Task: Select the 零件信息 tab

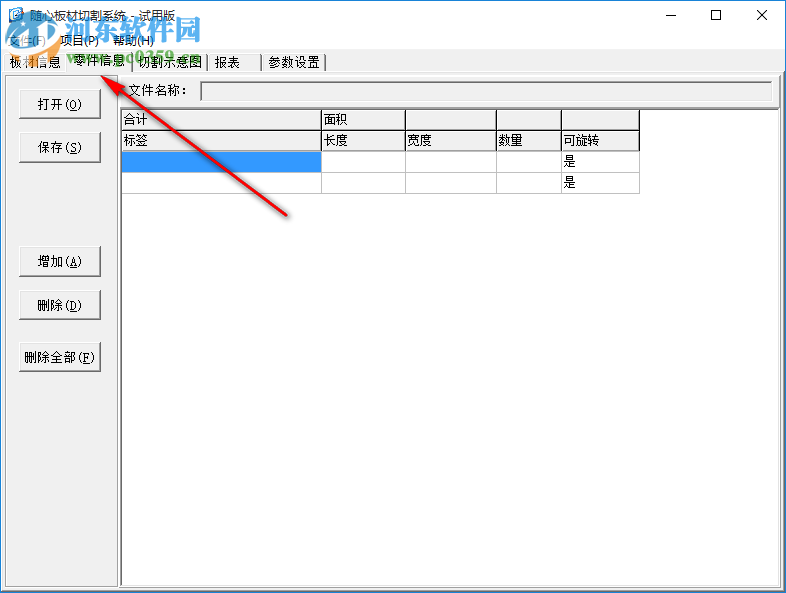Action: pos(99,61)
